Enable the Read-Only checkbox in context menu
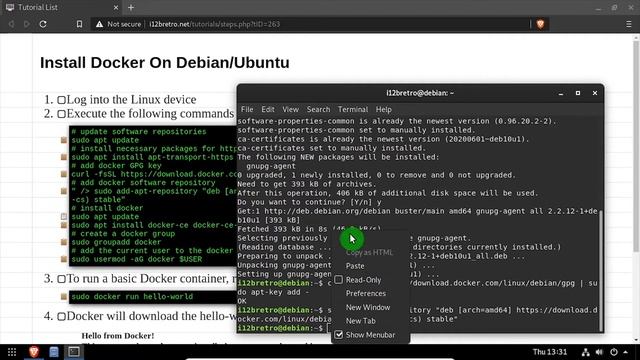640x360 pixels. pyautogui.click(x=339, y=280)
